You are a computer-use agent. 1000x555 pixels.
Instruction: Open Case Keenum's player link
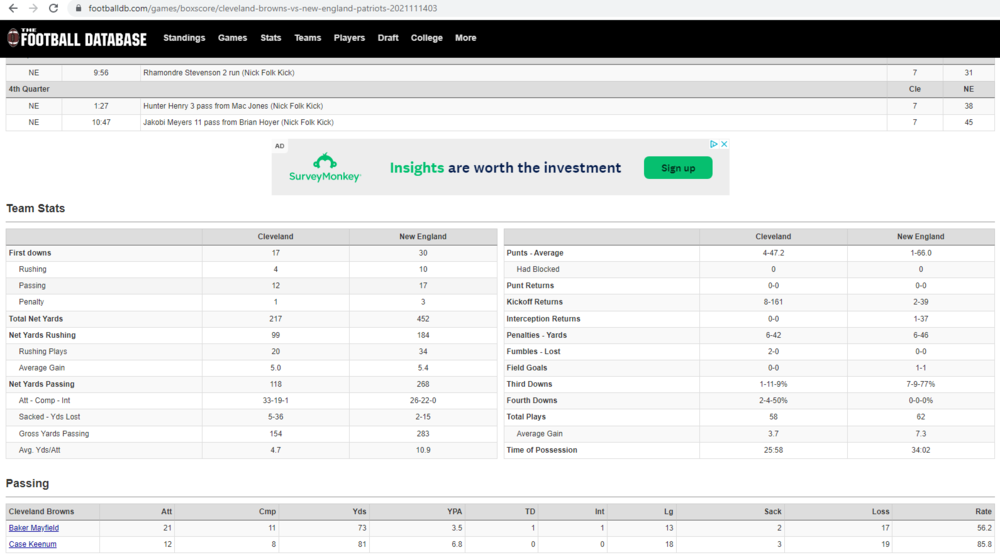(33, 544)
